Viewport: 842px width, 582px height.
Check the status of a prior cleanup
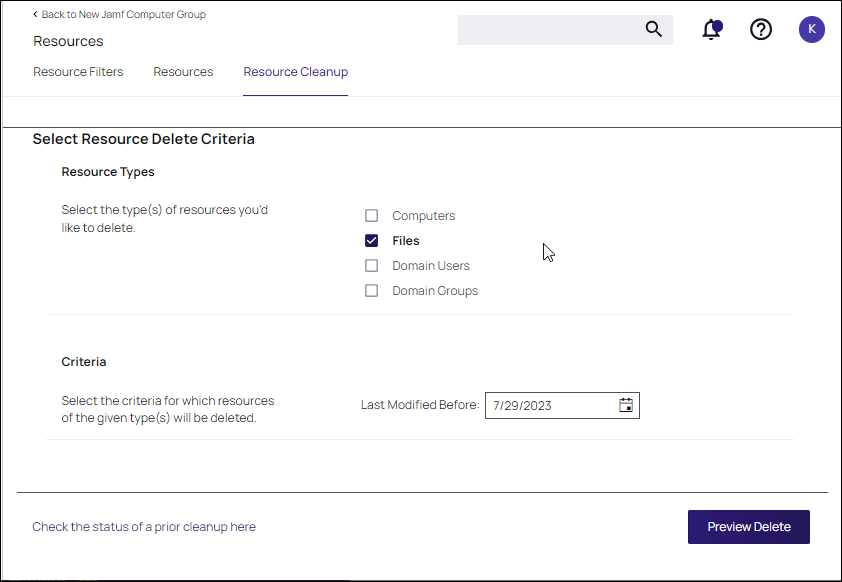(143, 527)
